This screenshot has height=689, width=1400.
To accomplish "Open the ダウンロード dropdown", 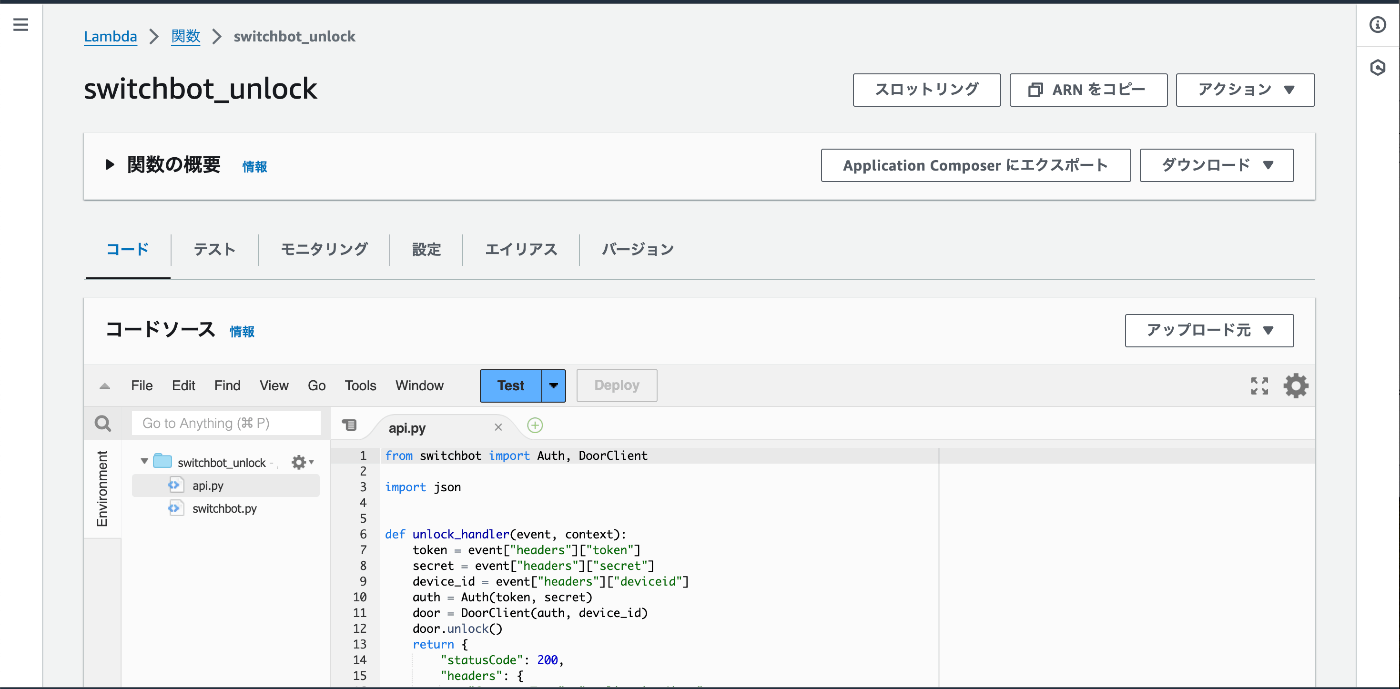I will [x=1217, y=166].
